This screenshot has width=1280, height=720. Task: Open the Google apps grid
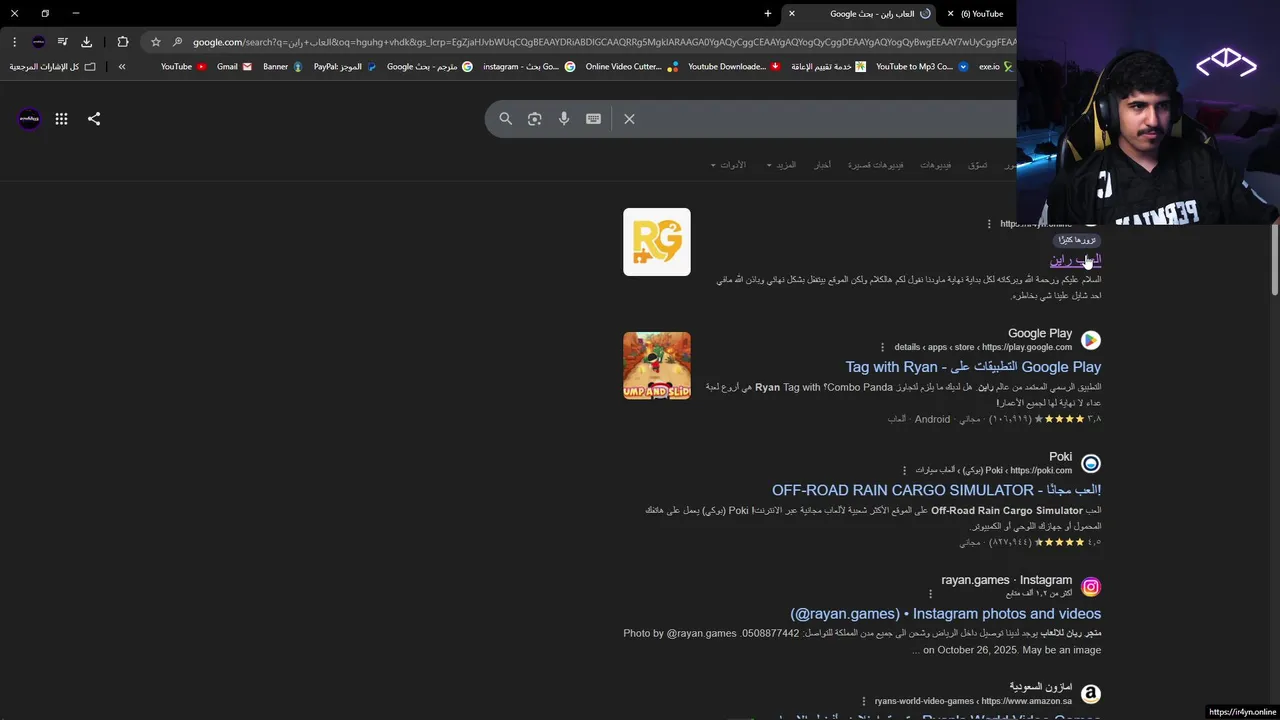click(61, 119)
